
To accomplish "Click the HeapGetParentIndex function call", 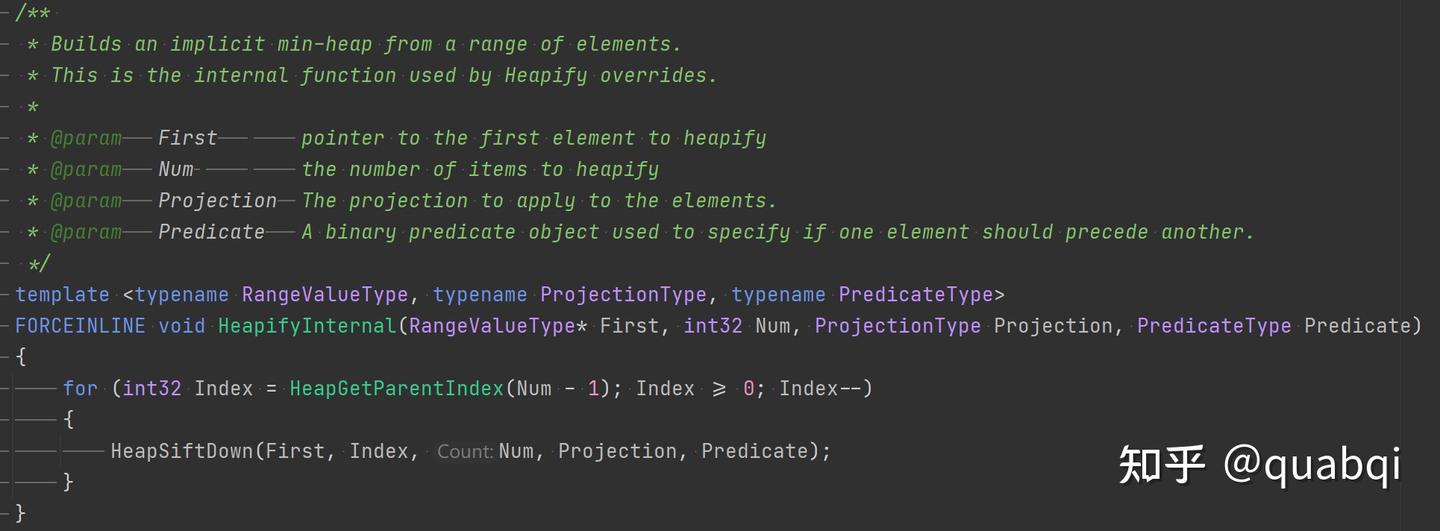I will point(396,388).
